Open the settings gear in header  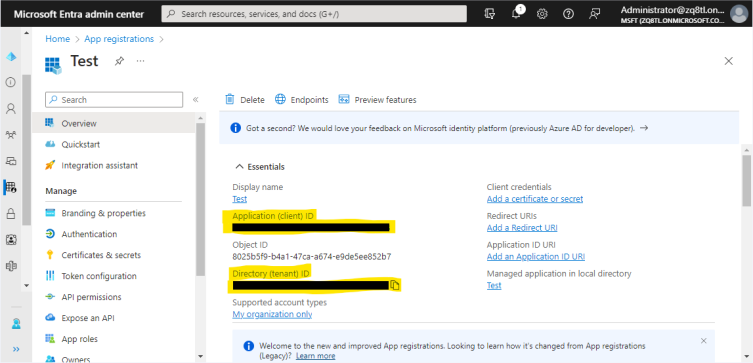click(x=542, y=14)
